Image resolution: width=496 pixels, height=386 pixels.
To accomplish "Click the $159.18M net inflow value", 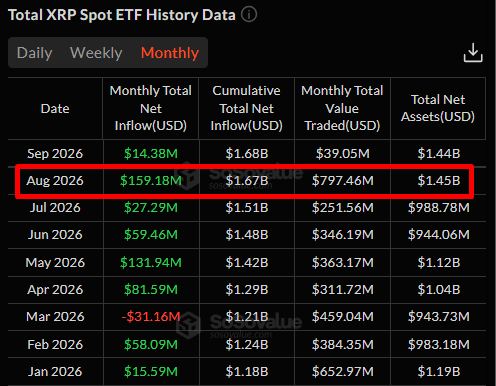I will (151, 180).
